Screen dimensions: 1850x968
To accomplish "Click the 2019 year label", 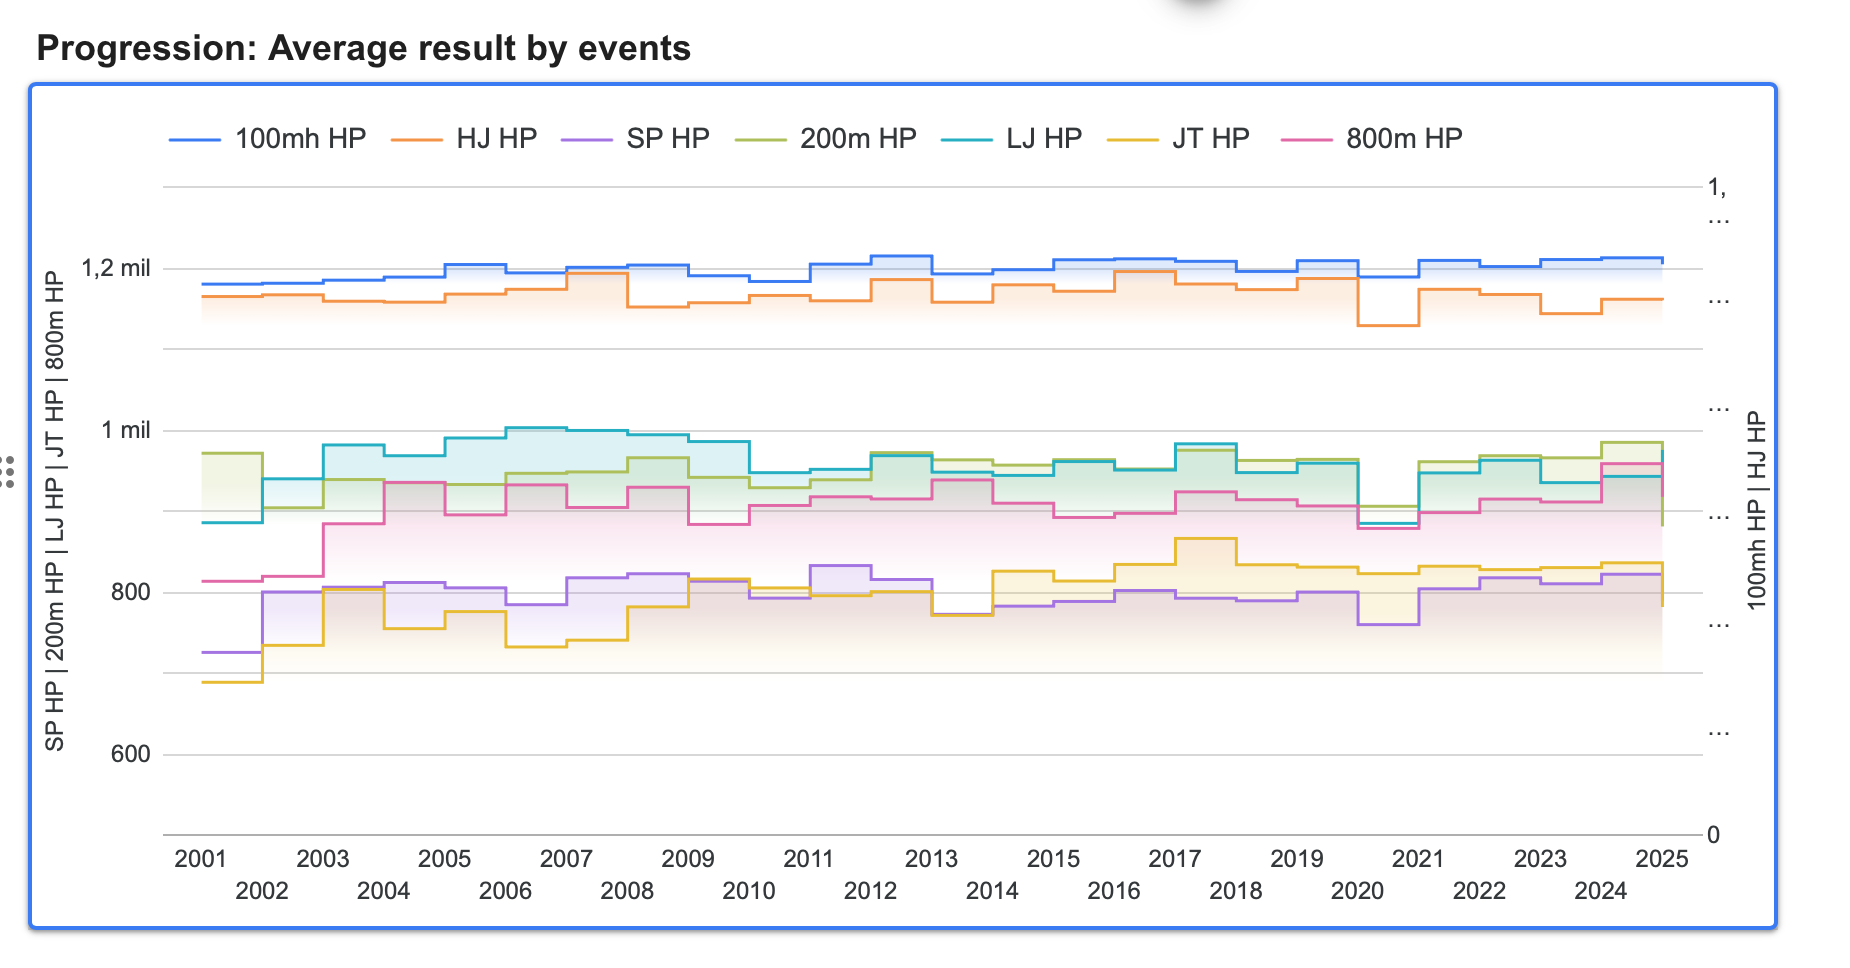I will [1297, 859].
